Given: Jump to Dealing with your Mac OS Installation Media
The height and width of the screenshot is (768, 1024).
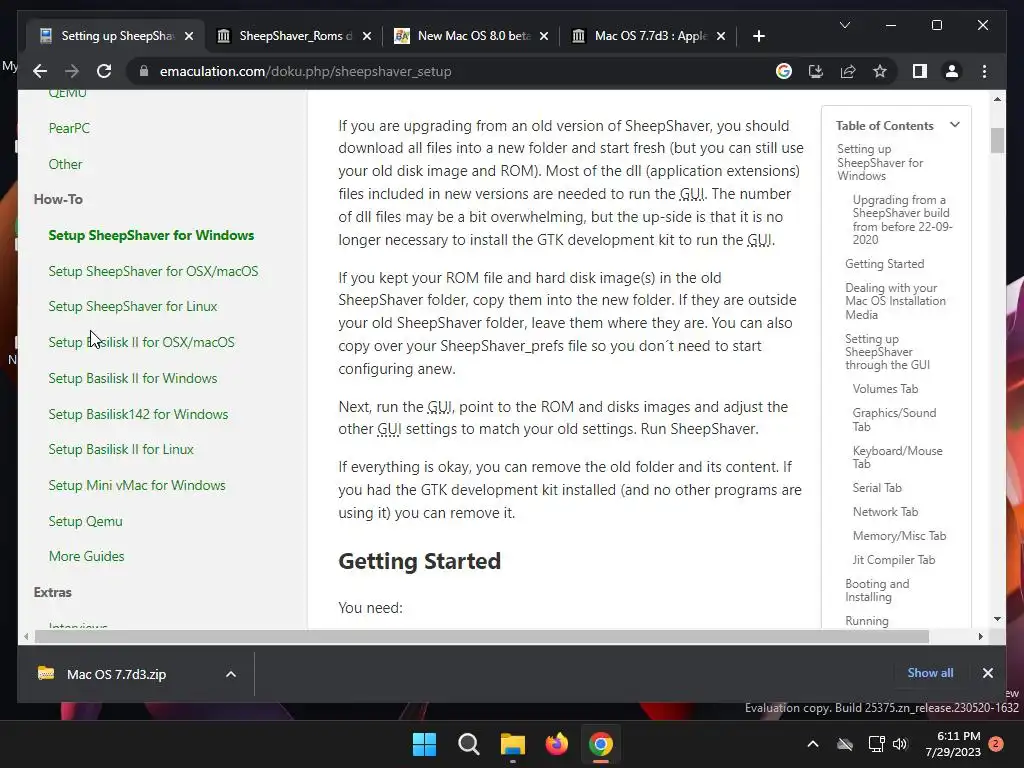Looking at the screenshot, I should pyautogui.click(x=895, y=301).
